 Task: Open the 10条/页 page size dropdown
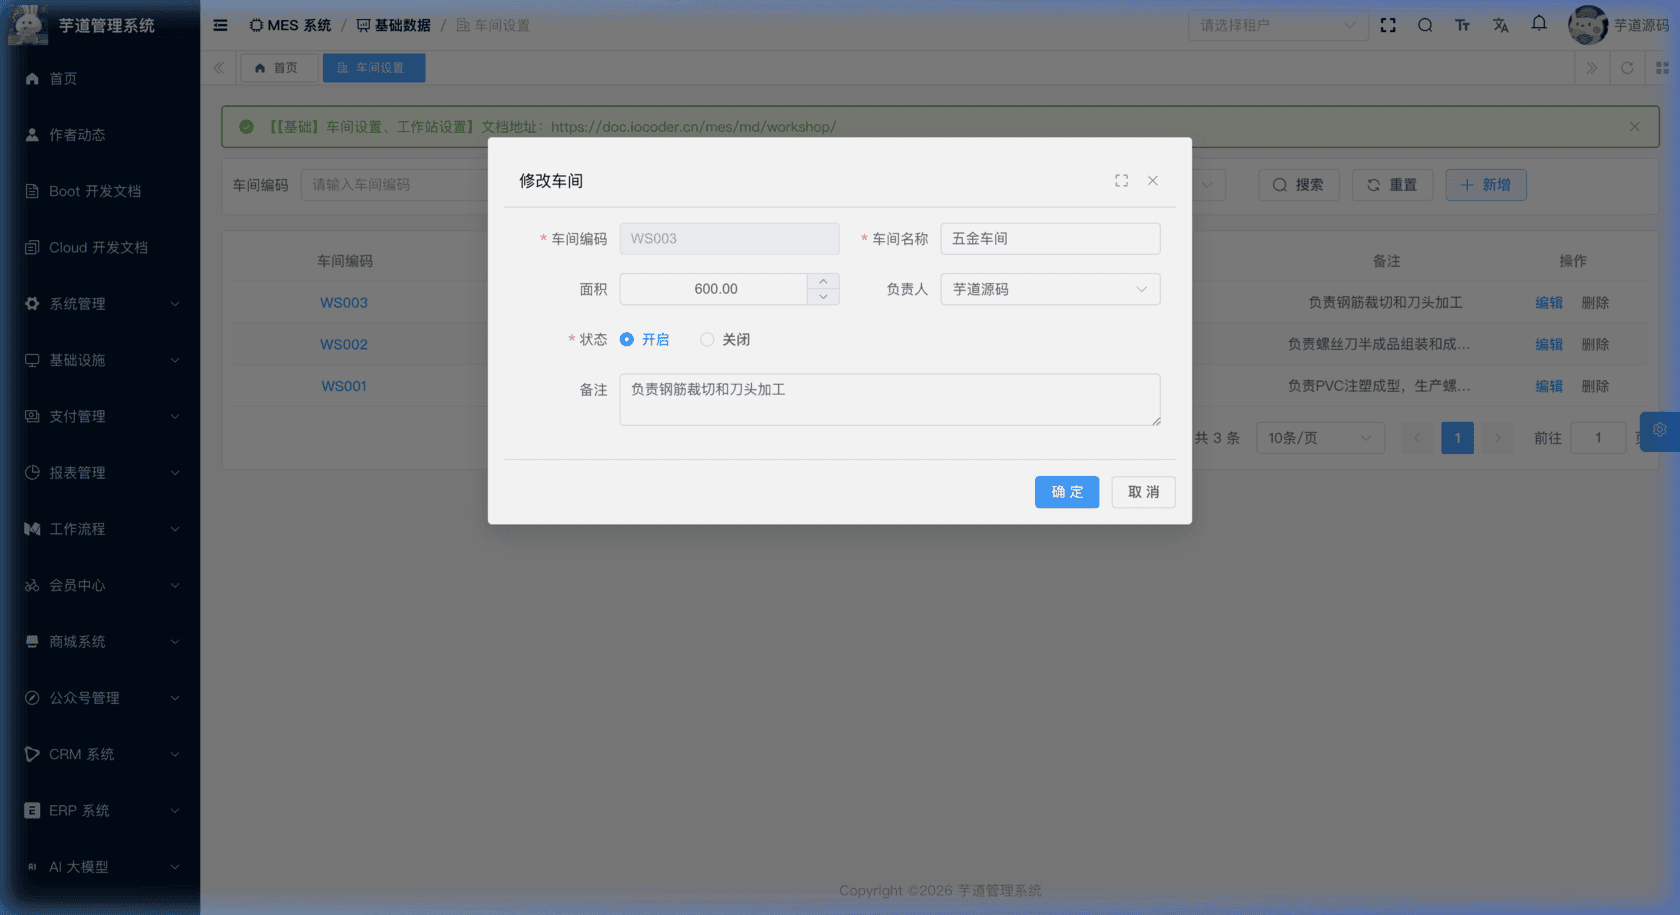pyautogui.click(x=1320, y=437)
